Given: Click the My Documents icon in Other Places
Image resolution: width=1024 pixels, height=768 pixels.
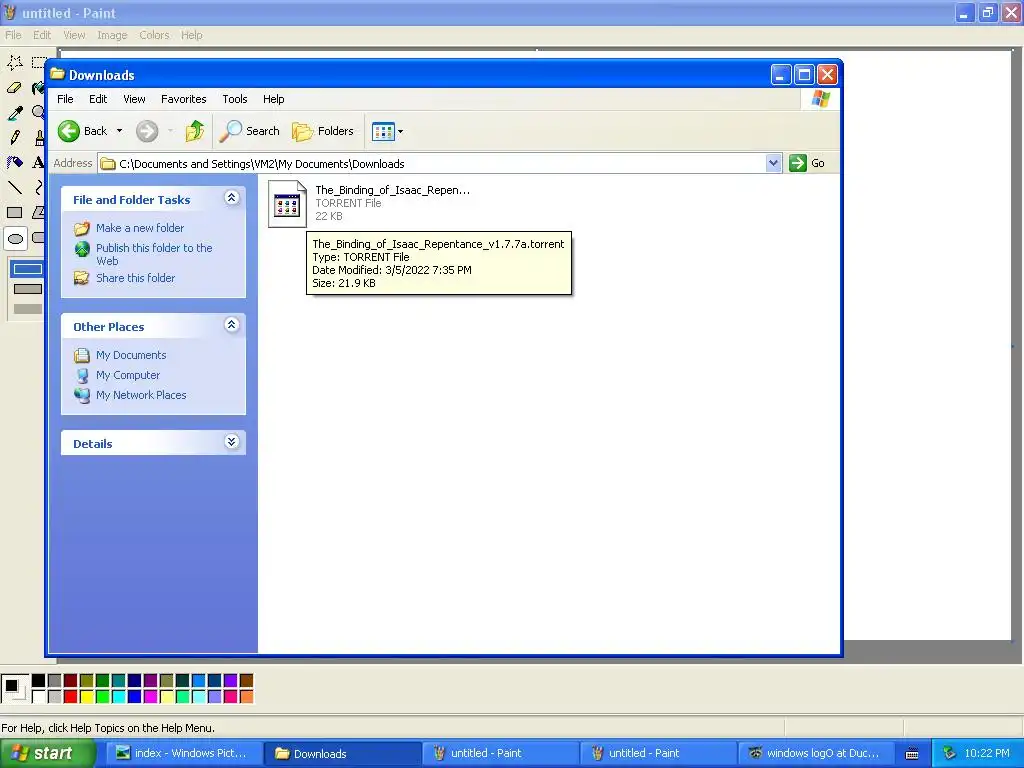Looking at the screenshot, I should [82, 355].
